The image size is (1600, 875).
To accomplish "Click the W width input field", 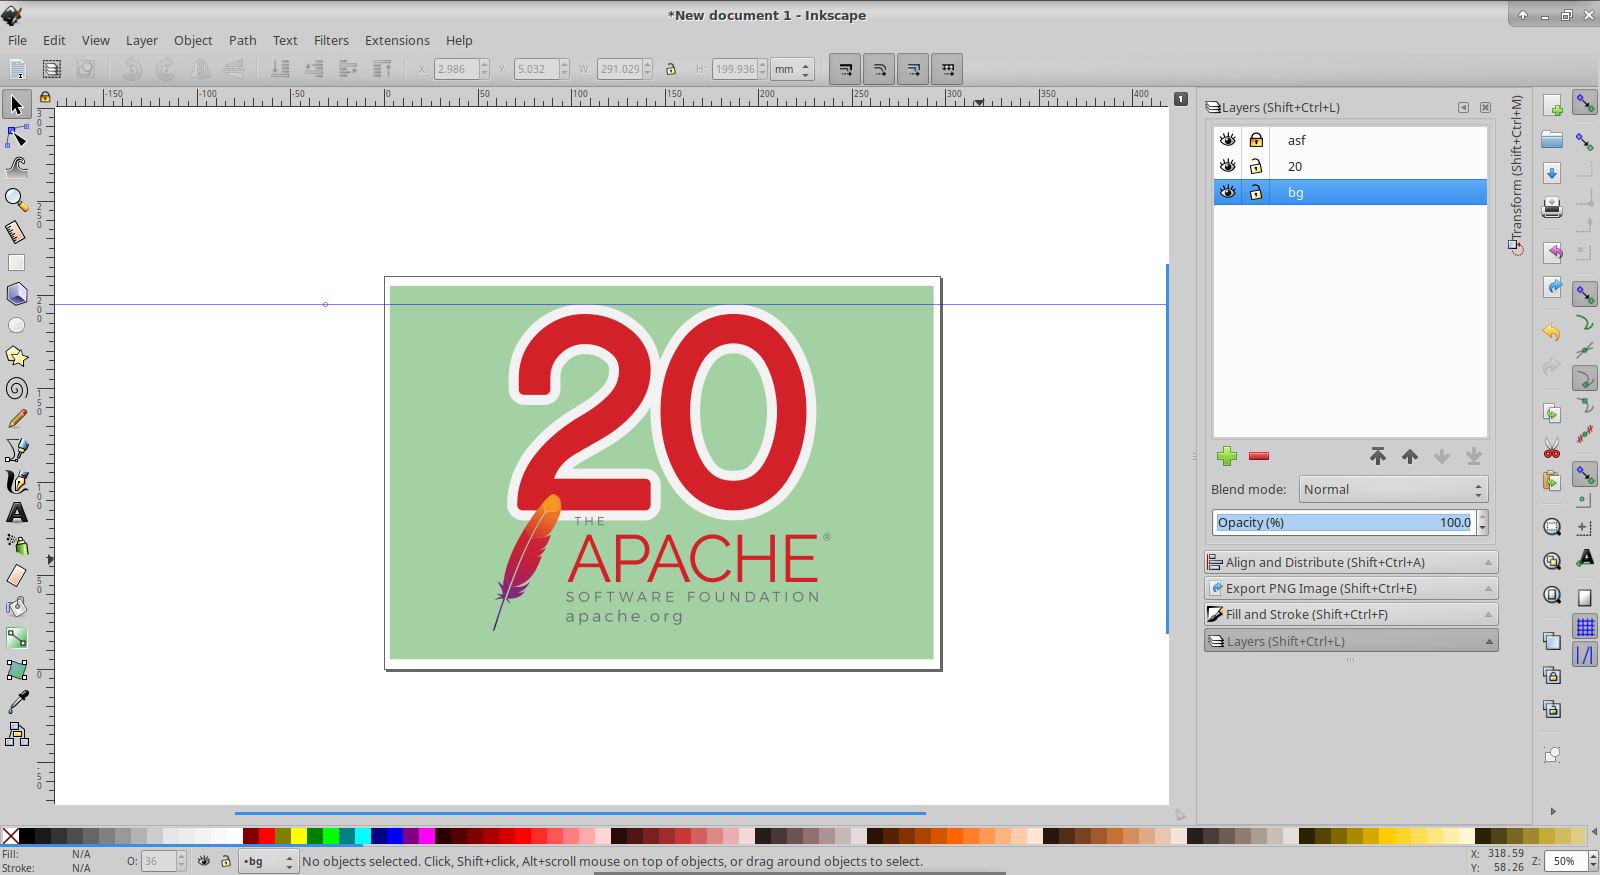I will pos(620,69).
